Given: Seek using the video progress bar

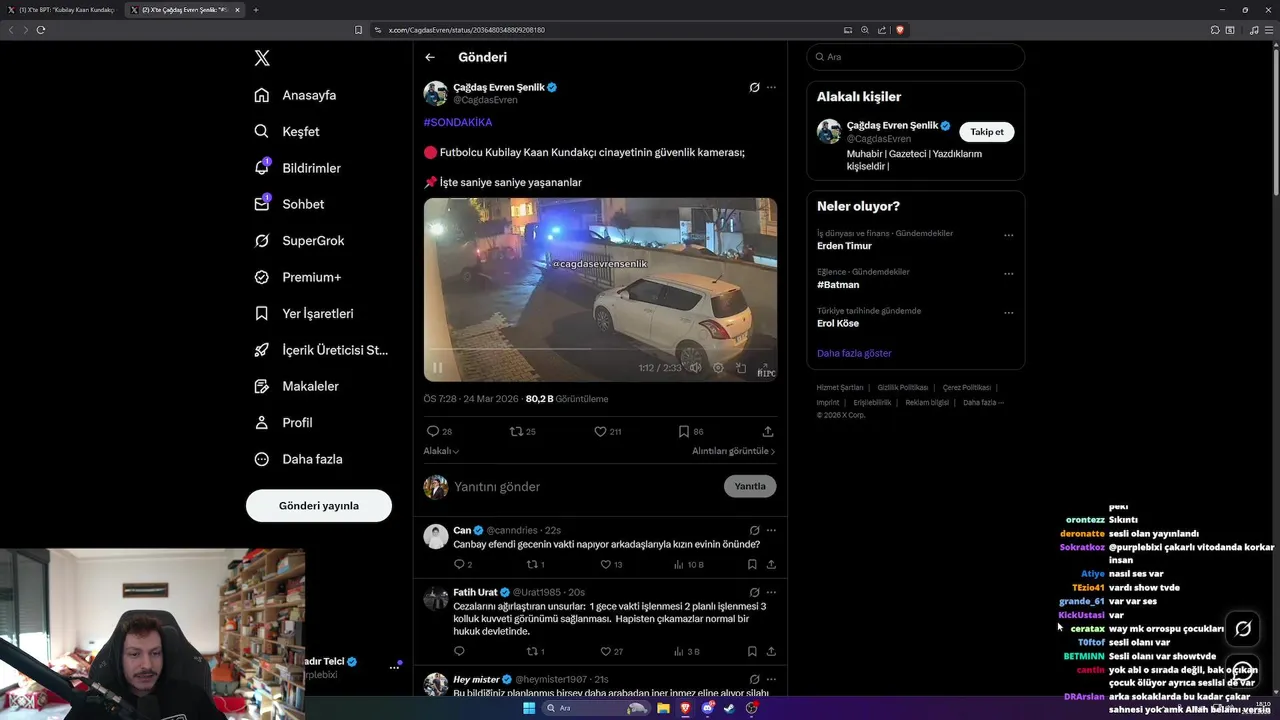Looking at the screenshot, I should 600,349.
